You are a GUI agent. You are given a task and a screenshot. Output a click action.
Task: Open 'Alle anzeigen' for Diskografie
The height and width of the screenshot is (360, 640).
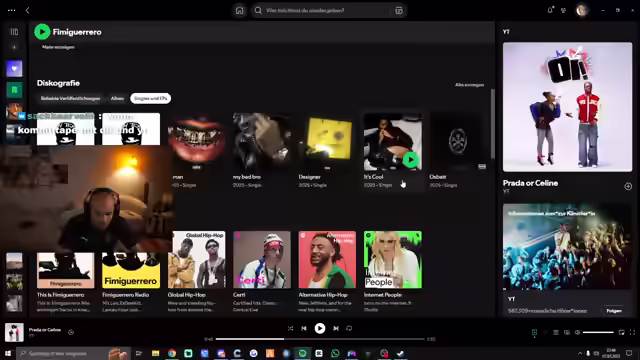click(x=469, y=85)
